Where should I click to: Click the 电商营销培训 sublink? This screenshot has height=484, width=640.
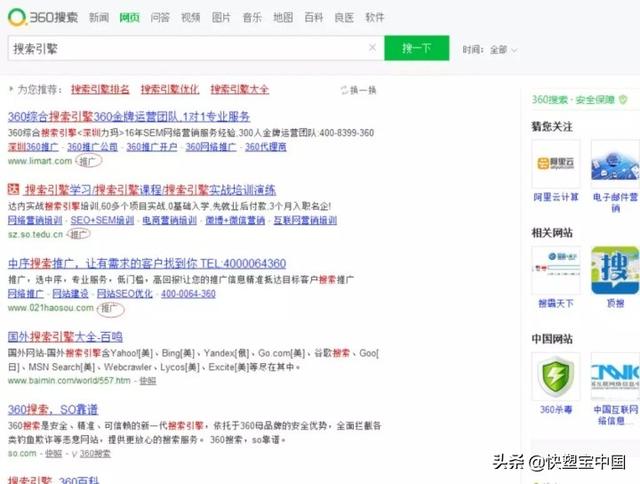[169, 220]
